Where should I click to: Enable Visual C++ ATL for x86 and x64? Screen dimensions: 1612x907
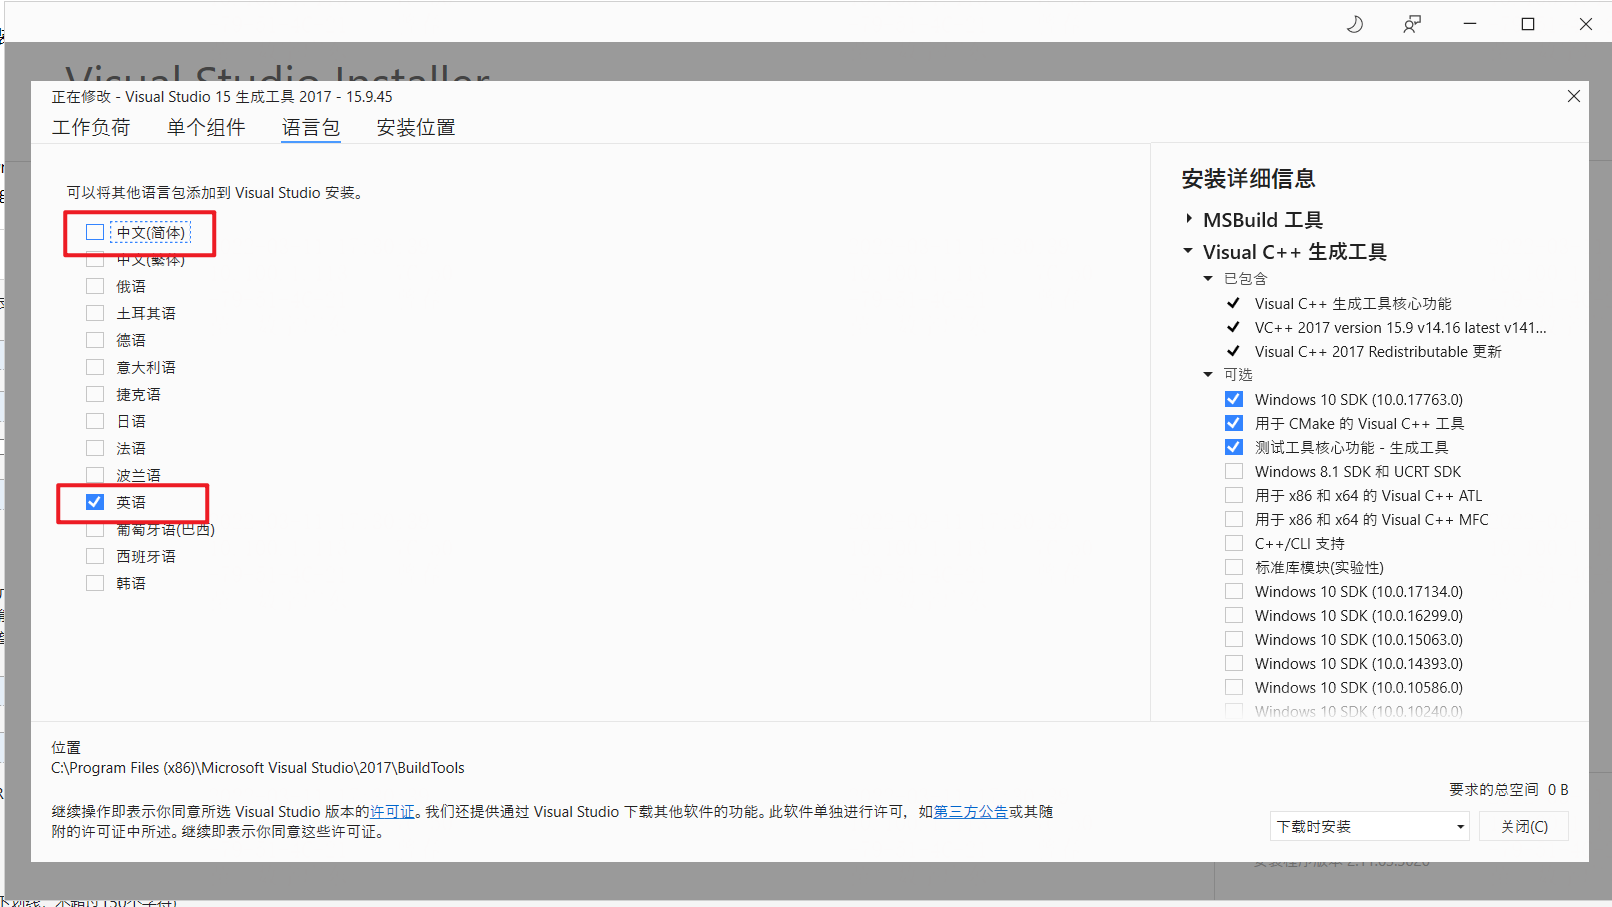coord(1234,495)
